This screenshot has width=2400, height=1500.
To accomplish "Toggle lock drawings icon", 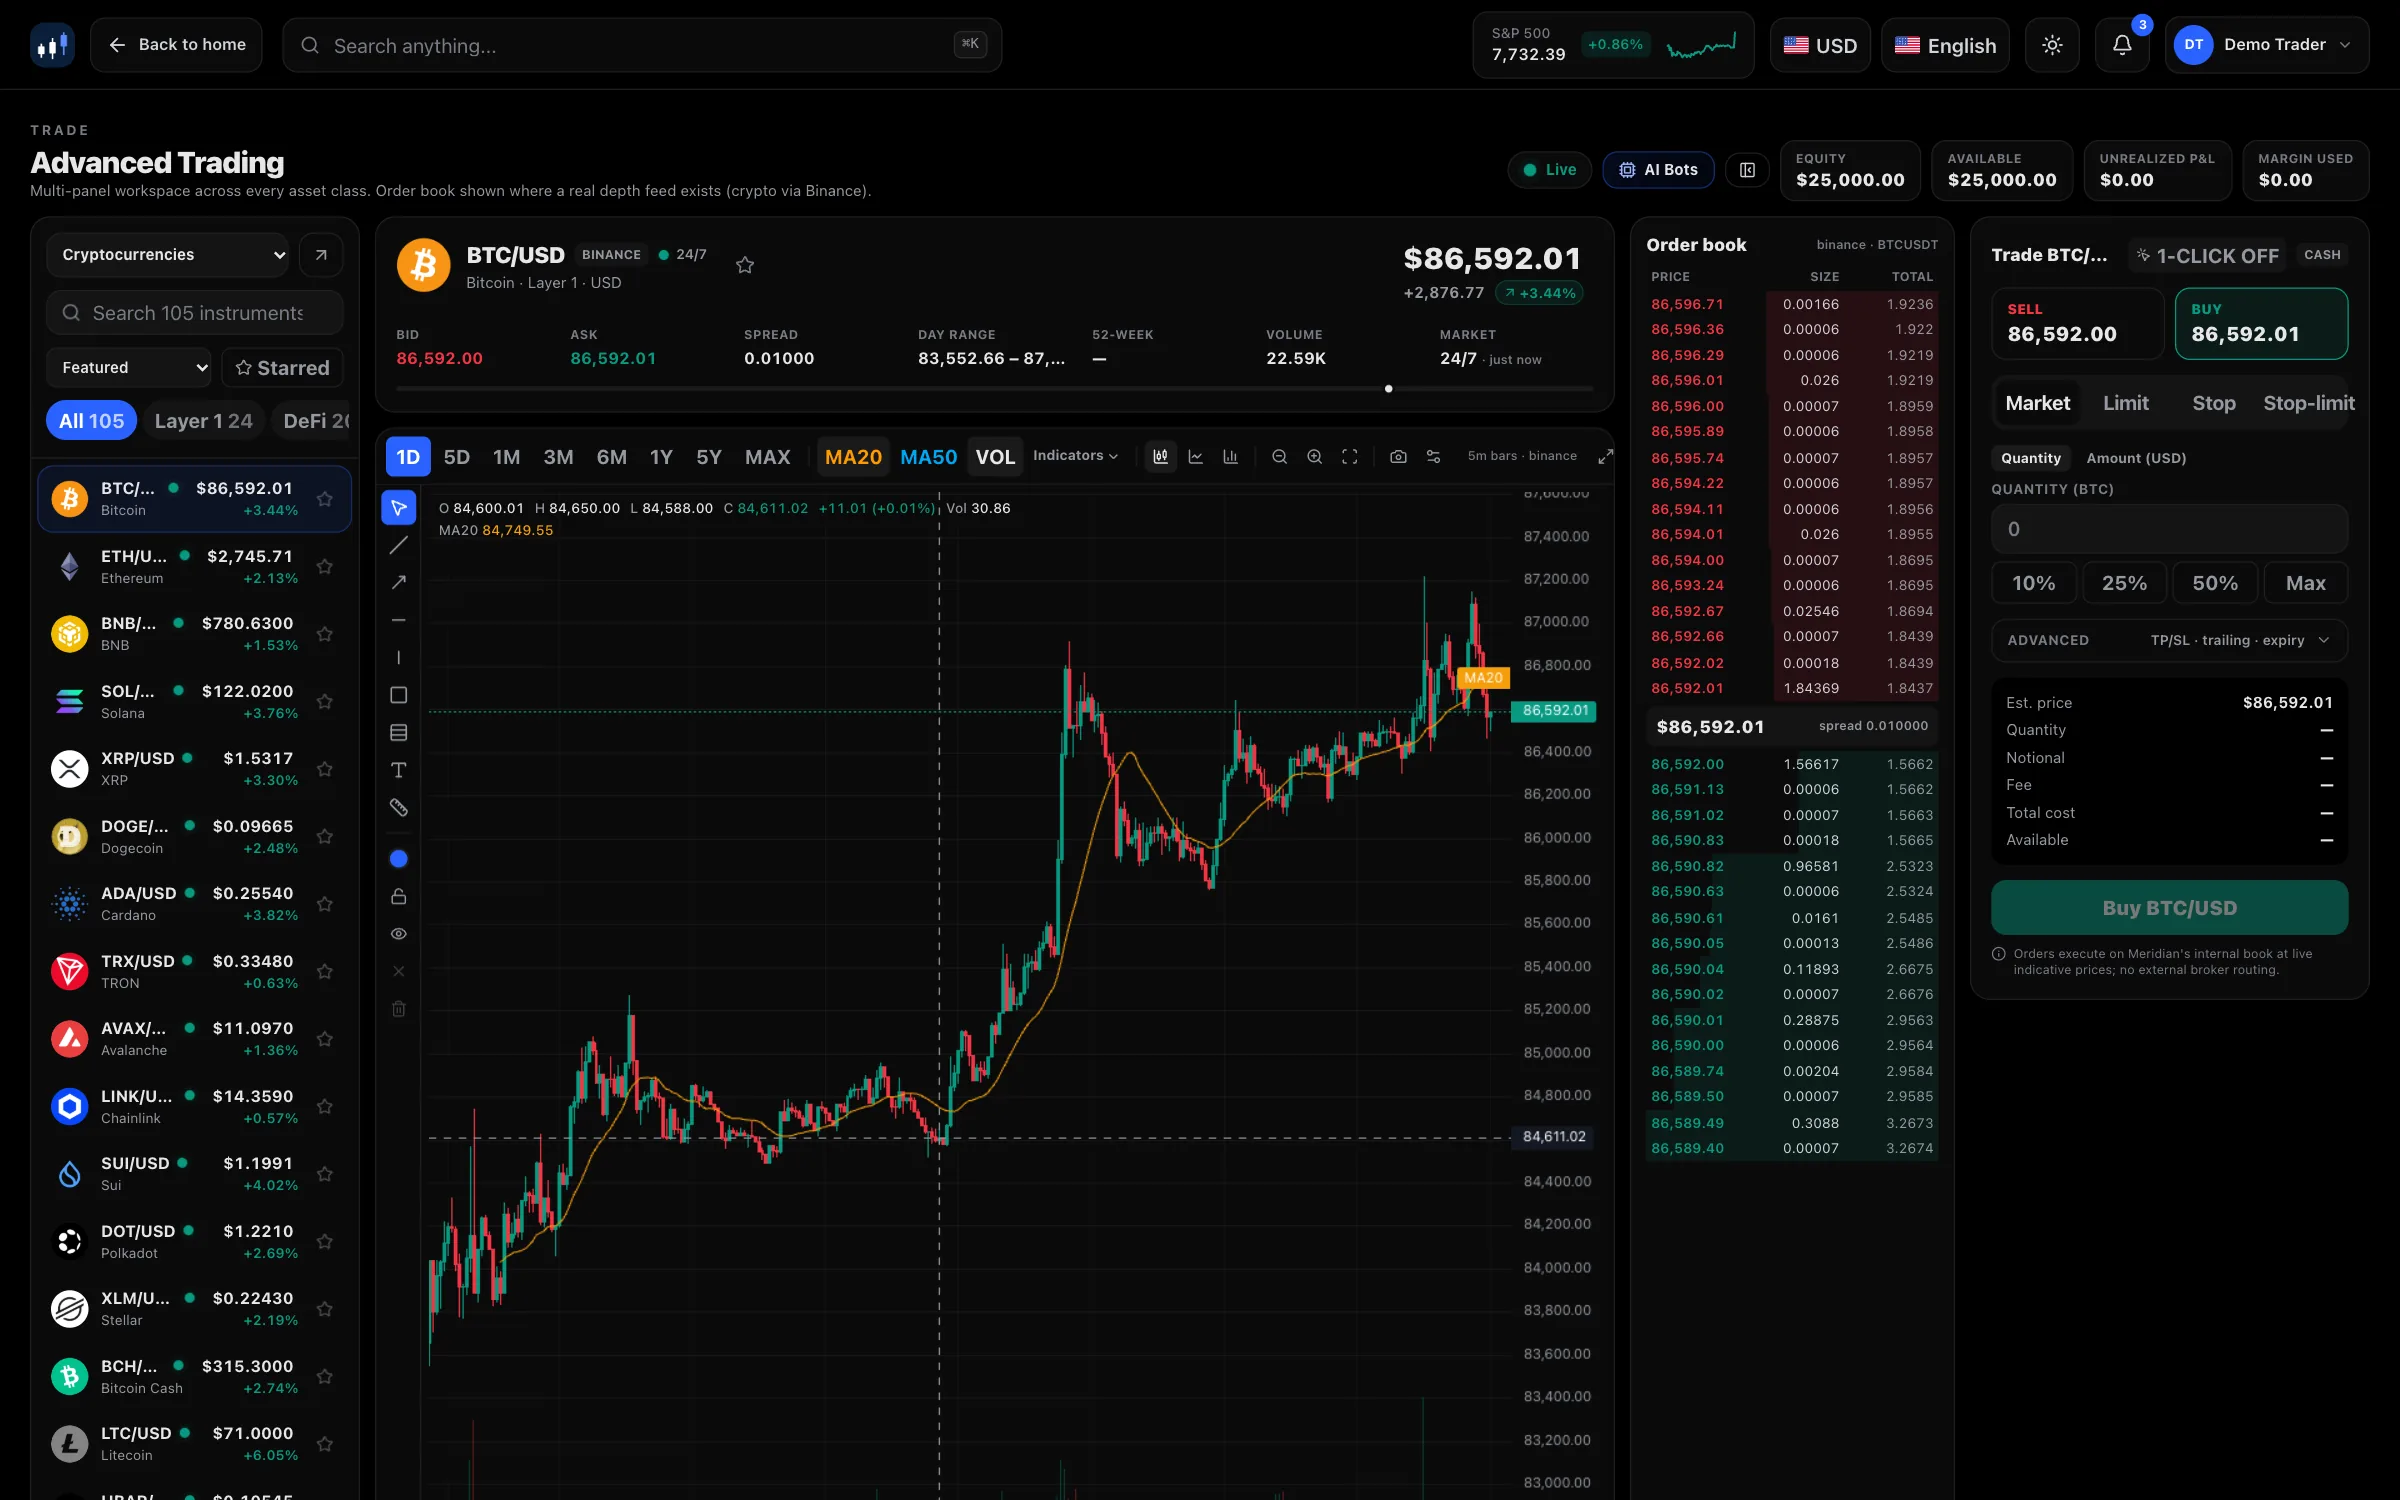I will (x=398, y=896).
